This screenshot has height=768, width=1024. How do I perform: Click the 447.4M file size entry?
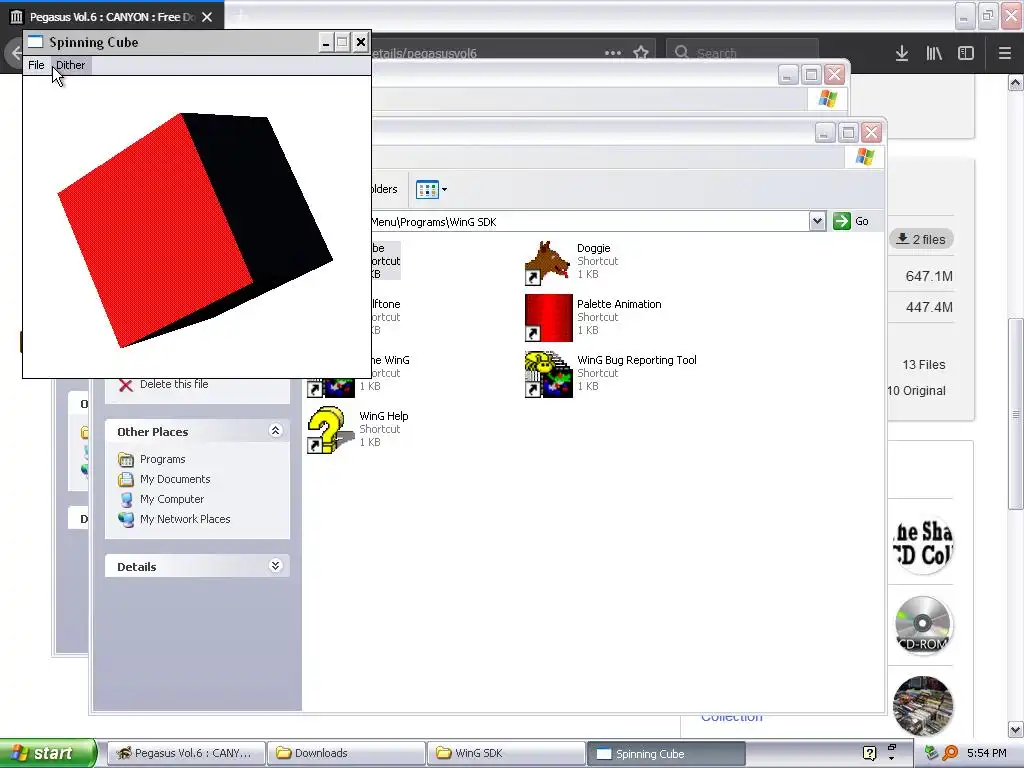click(929, 307)
